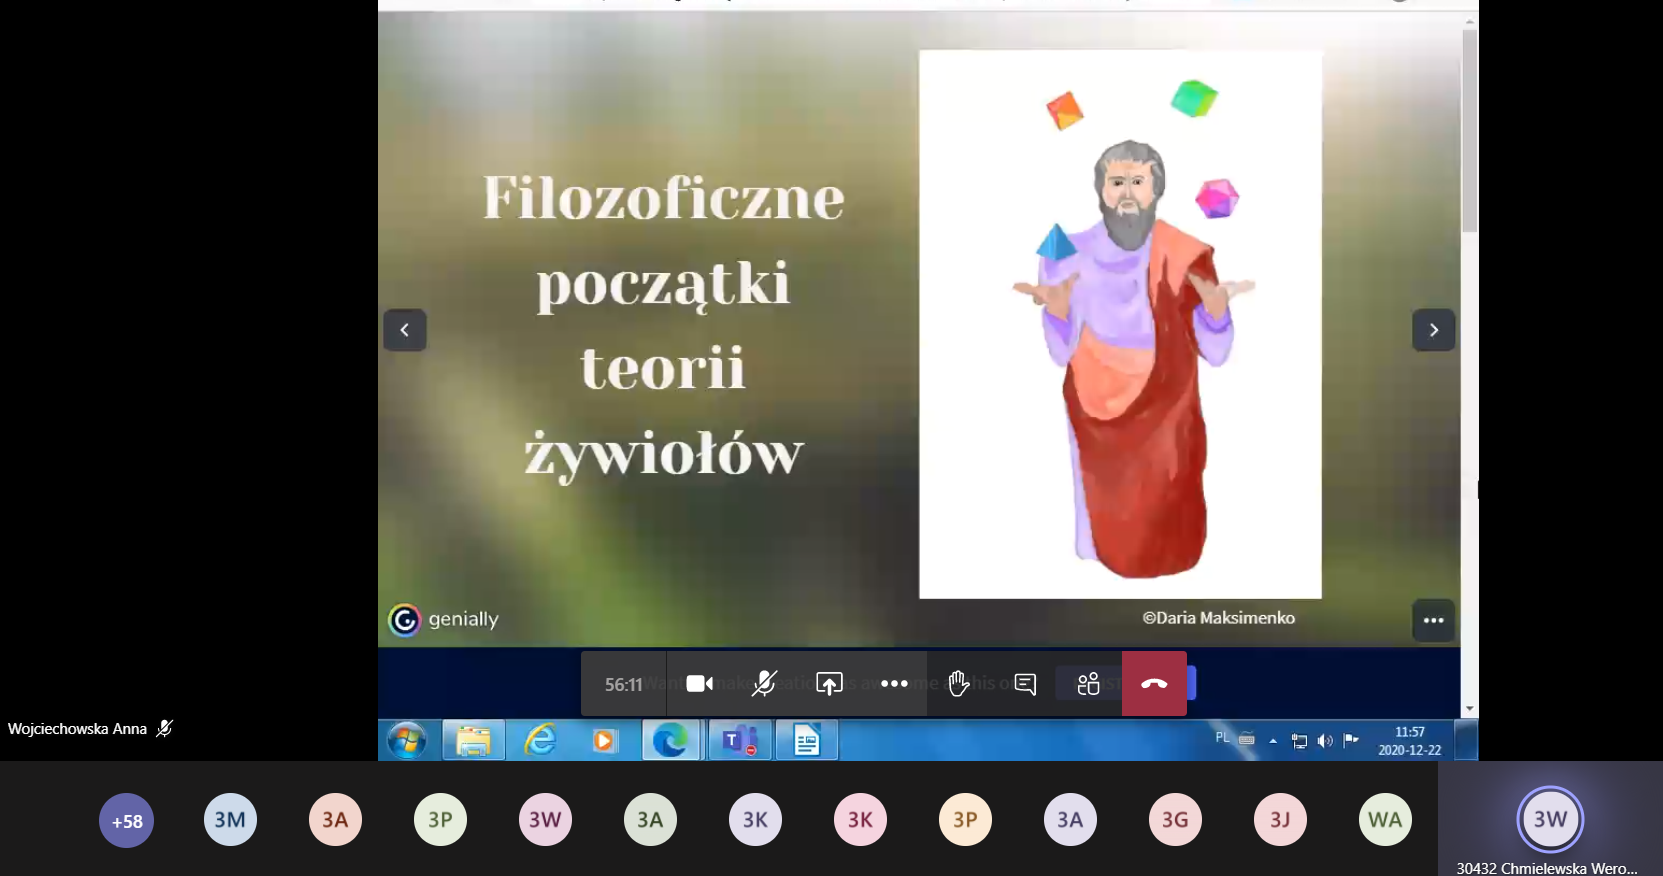The width and height of the screenshot is (1663, 876).
Task: Open the document app in the shared taskbar
Action: (806, 741)
